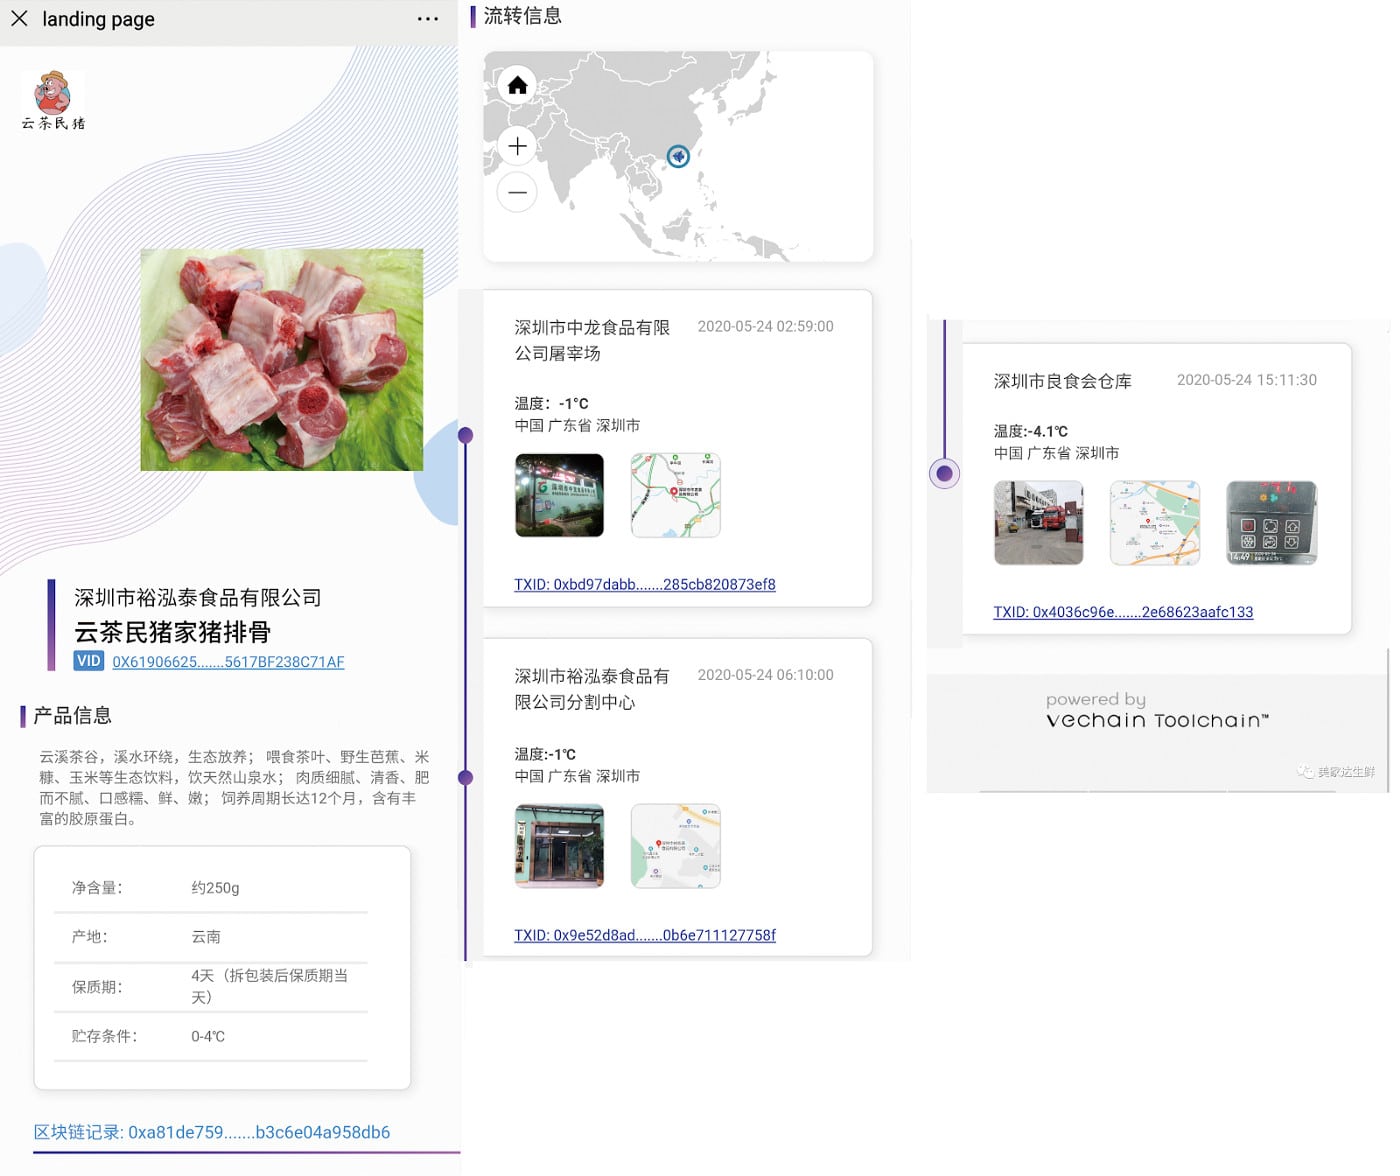This screenshot has width=1400, height=1176.
Task: Click the map home reset icon
Action: (517, 85)
